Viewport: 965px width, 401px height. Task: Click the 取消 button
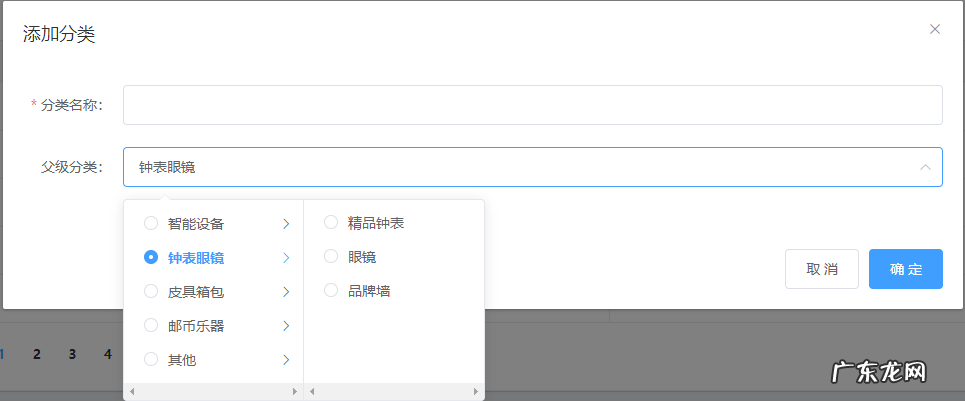point(821,269)
